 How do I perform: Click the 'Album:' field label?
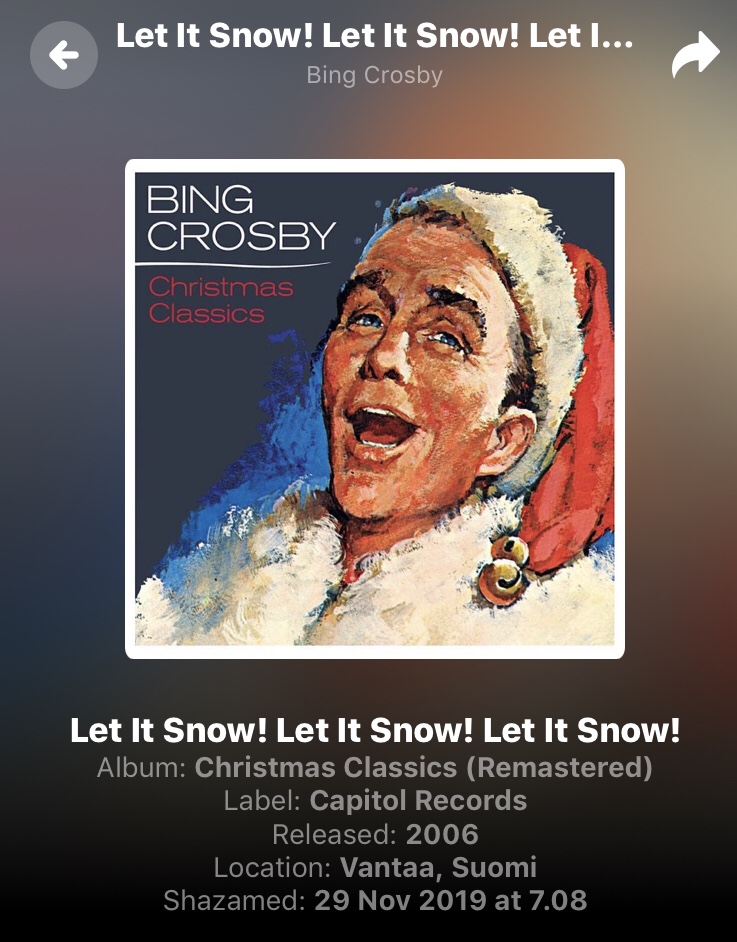click(142, 767)
